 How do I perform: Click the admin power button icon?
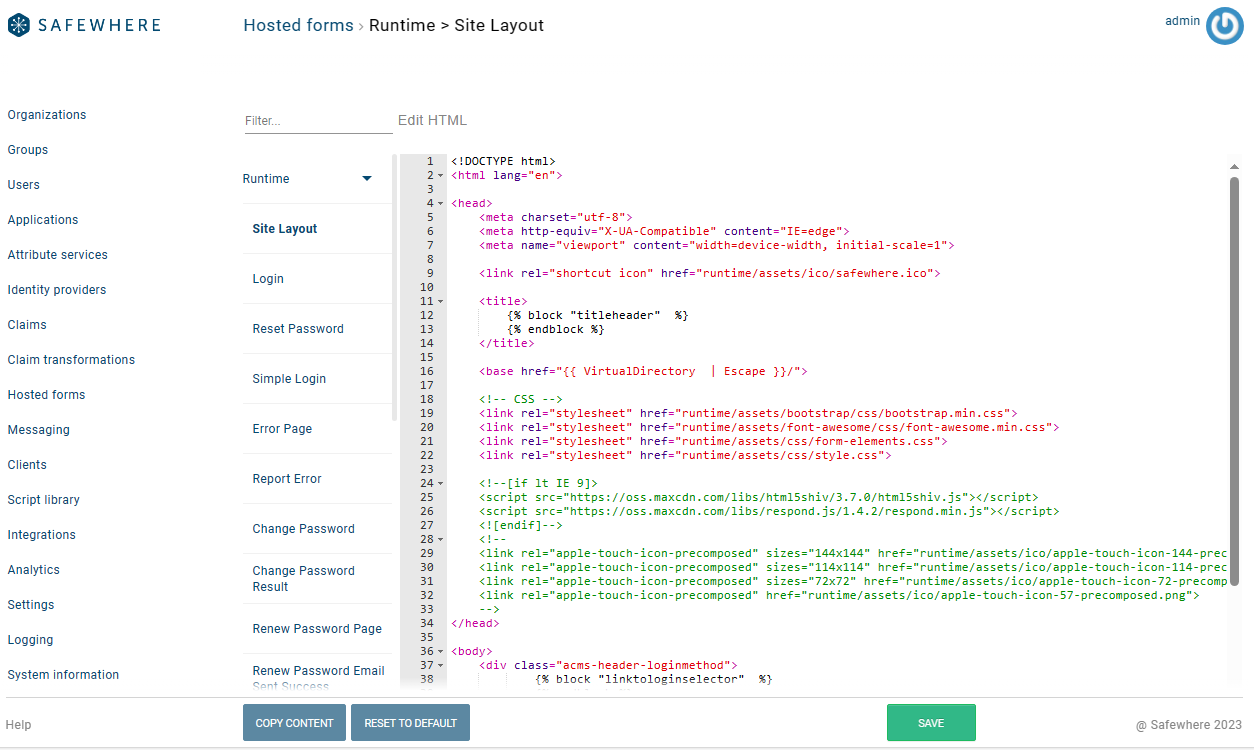[1224, 26]
